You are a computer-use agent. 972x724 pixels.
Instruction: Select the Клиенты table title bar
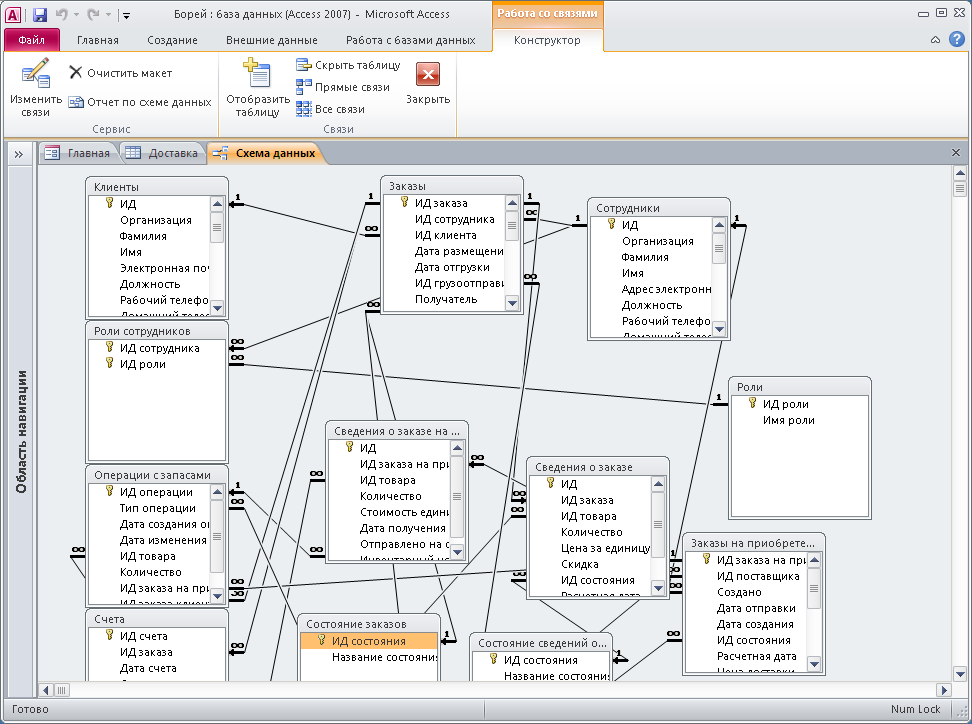(x=157, y=187)
